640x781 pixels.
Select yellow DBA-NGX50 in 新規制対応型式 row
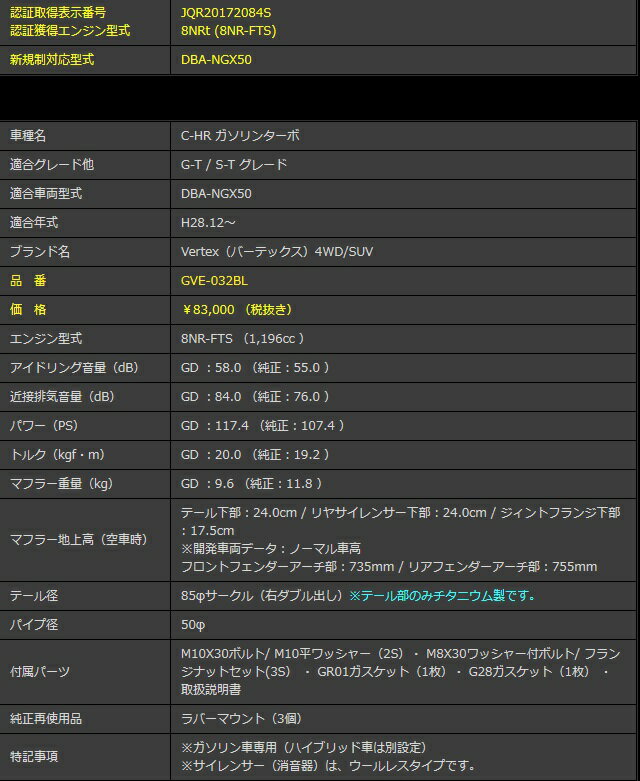pyautogui.click(x=216, y=60)
